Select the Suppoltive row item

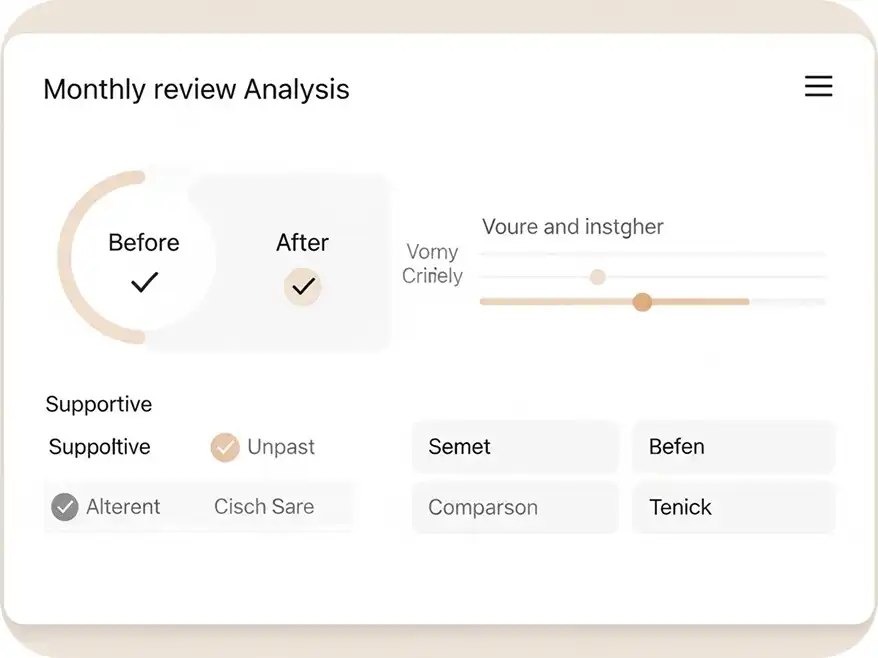tap(99, 447)
